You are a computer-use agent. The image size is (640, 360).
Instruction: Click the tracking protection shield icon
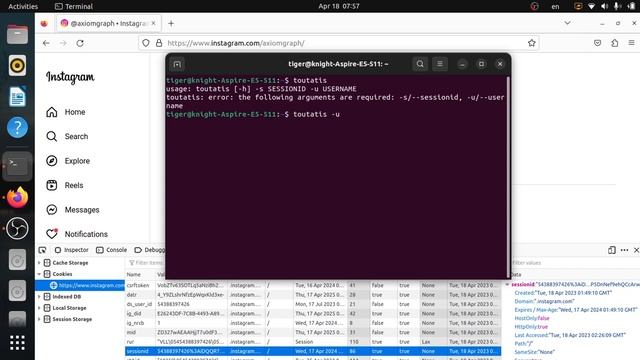click(x=146, y=43)
